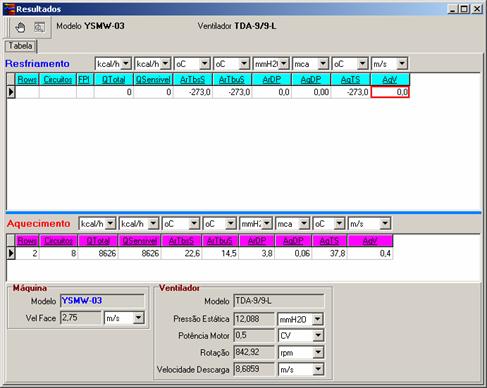Sort by QTotal column header in Resfriamento
Viewport: 487px width, 388px height.
click(114, 80)
